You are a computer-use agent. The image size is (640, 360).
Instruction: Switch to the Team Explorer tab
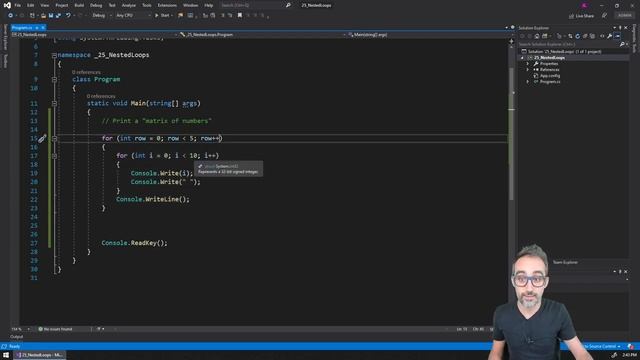click(x=565, y=262)
